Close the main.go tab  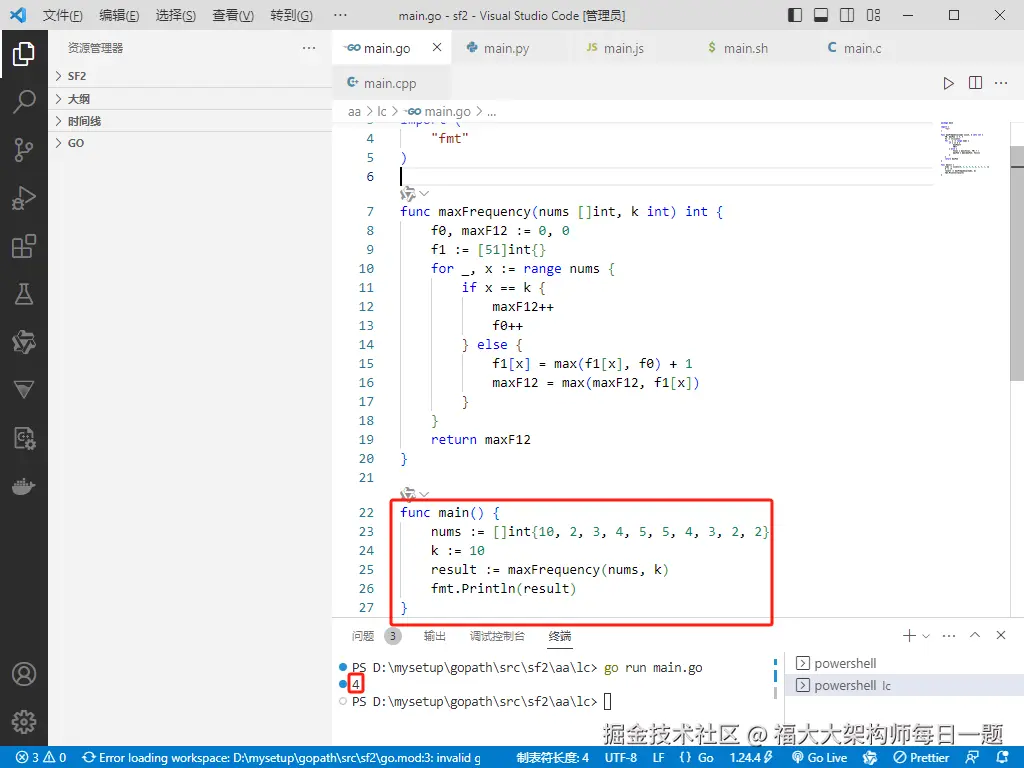click(x=437, y=47)
